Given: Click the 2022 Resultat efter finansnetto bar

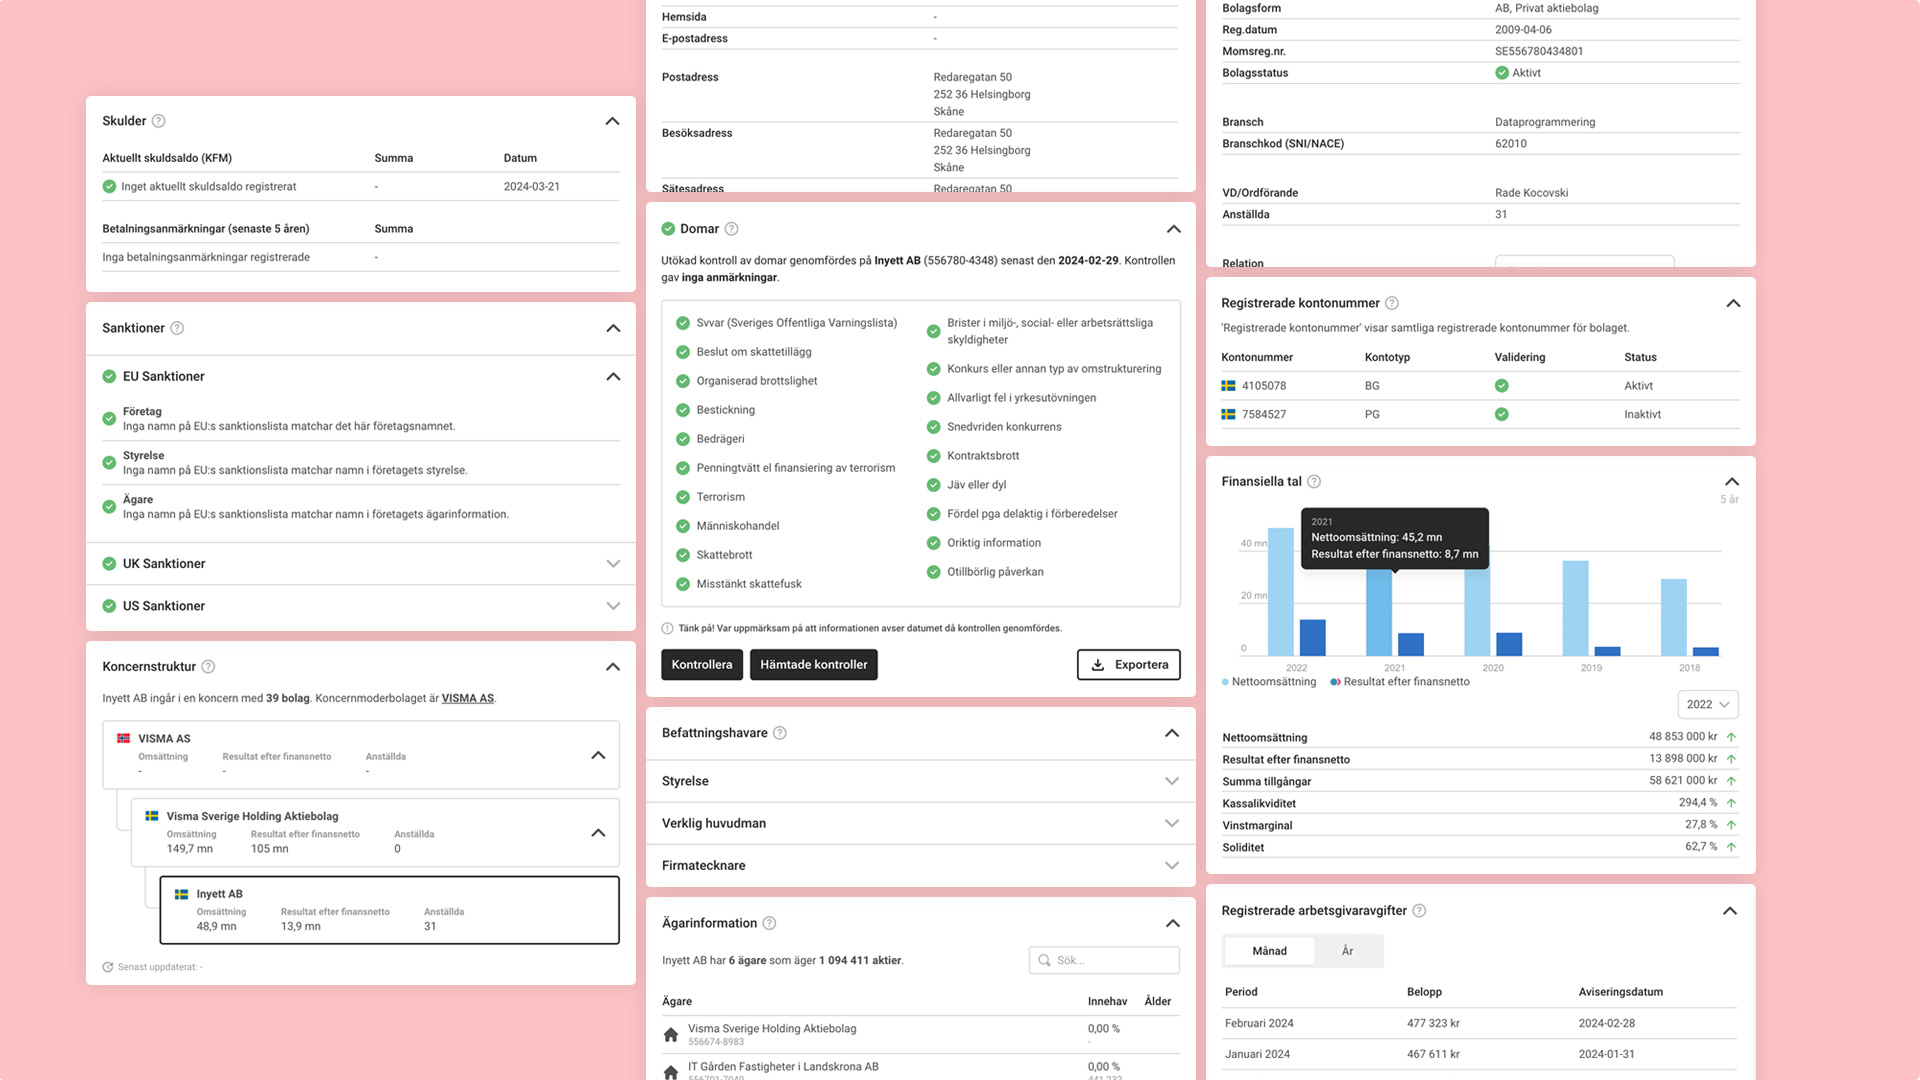Looking at the screenshot, I should (x=1312, y=638).
